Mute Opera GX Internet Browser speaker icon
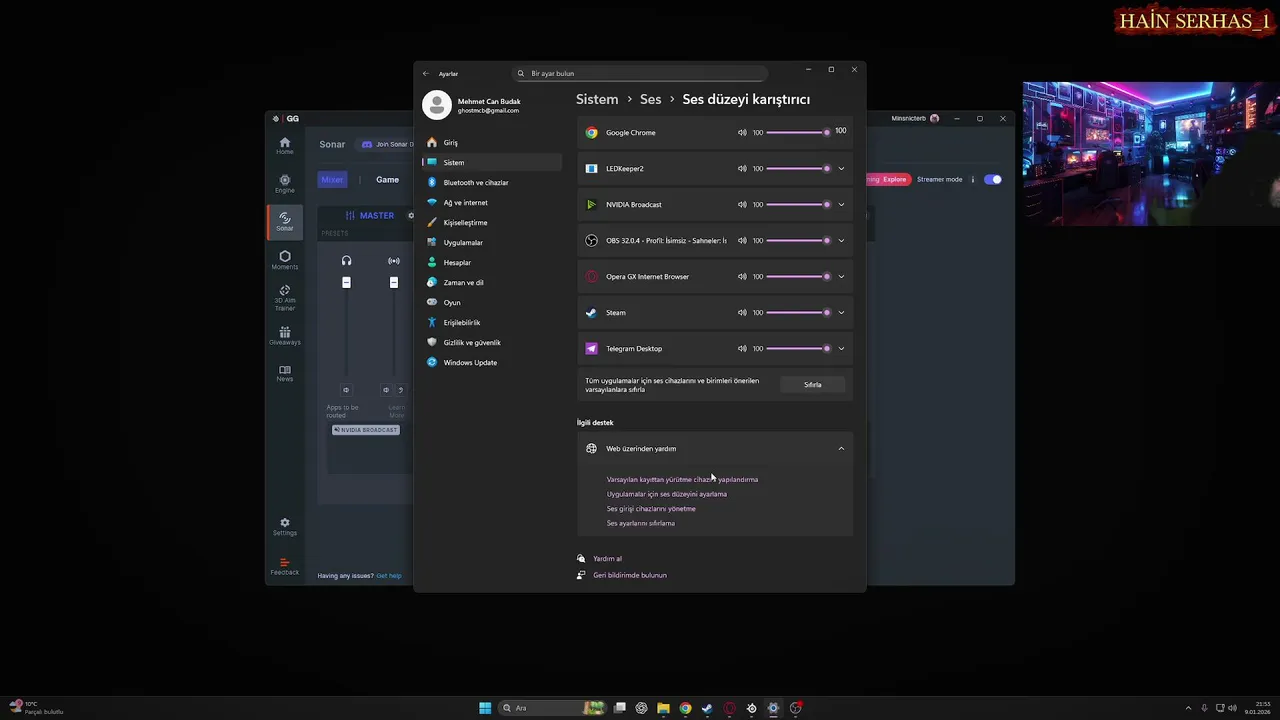The height and width of the screenshot is (720, 1280). (742, 276)
